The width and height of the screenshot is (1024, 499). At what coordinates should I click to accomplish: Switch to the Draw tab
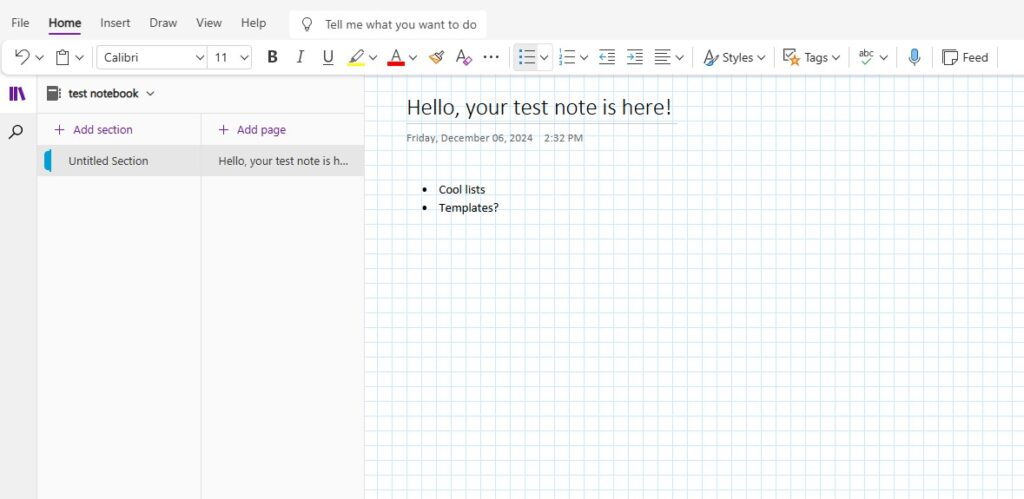point(163,23)
